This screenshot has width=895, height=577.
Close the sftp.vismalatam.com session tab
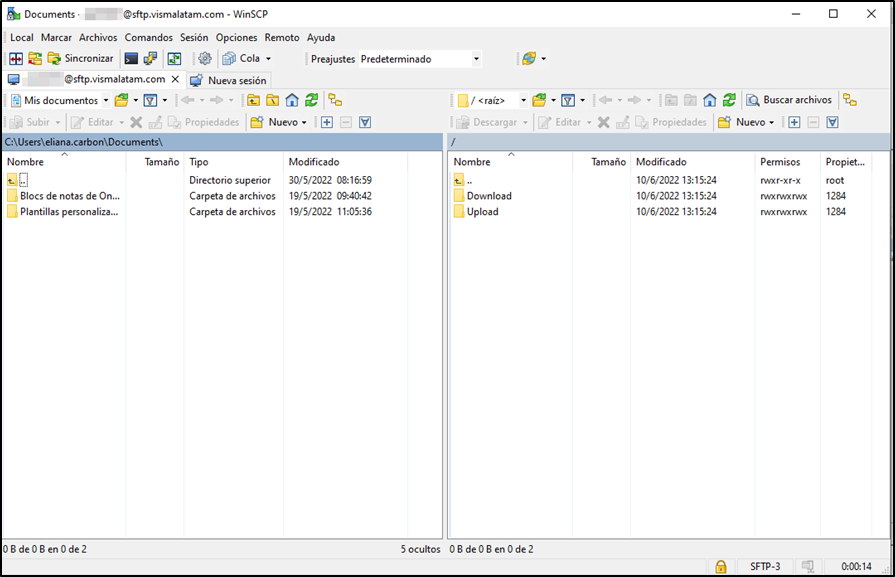pos(175,79)
